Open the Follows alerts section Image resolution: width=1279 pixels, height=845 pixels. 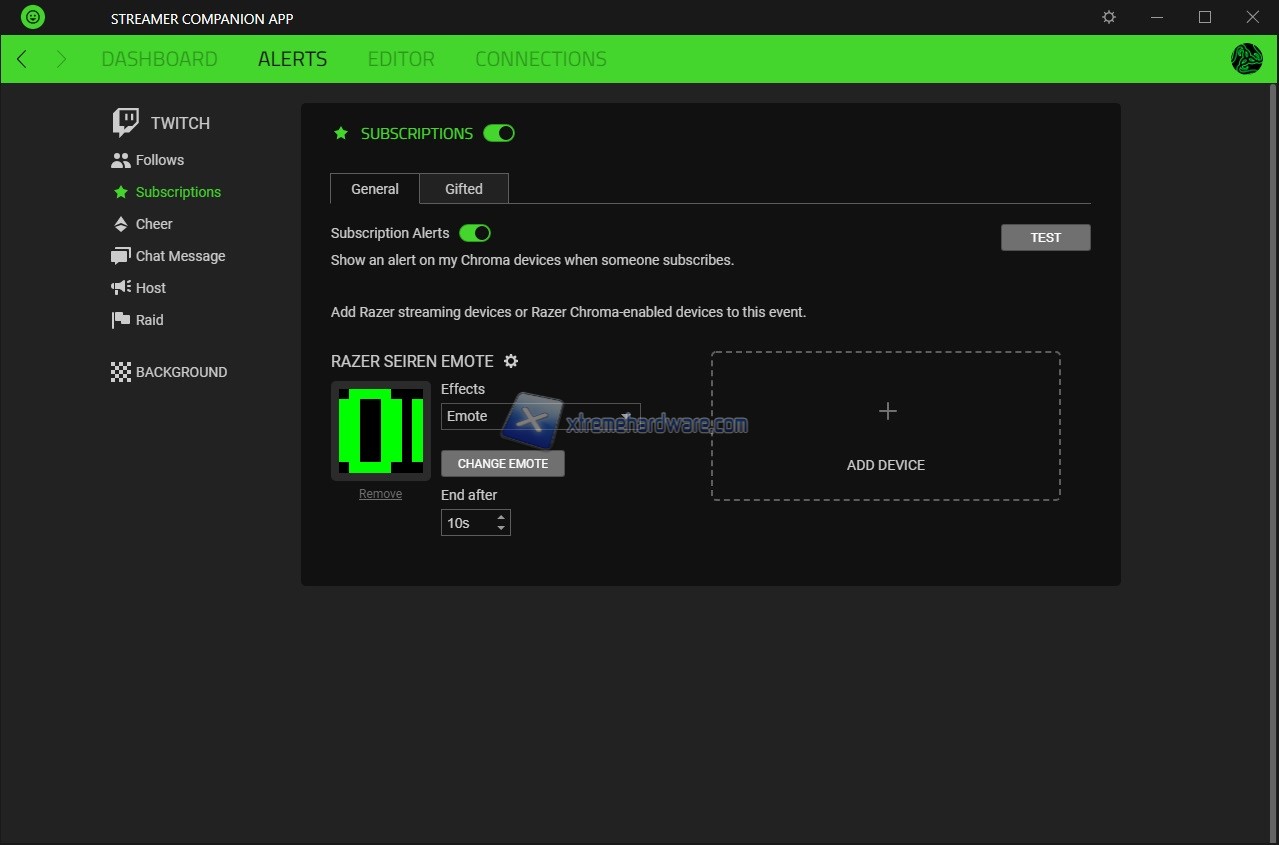point(159,160)
